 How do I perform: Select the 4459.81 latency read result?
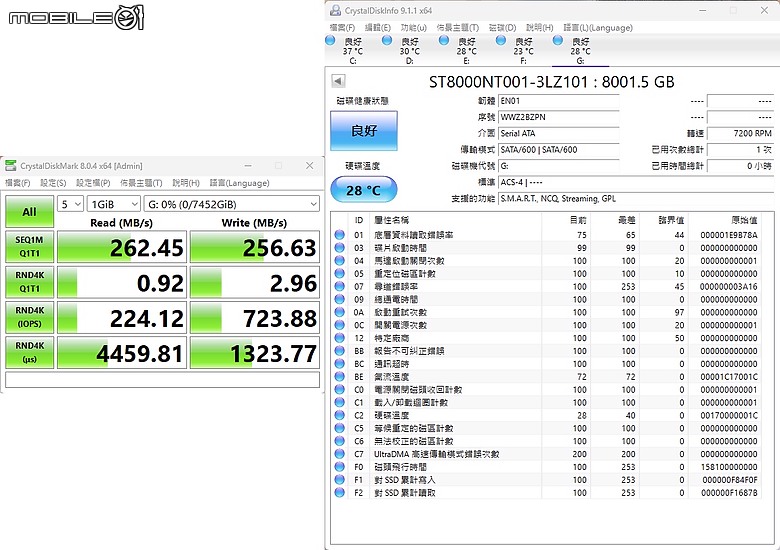(122, 353)
